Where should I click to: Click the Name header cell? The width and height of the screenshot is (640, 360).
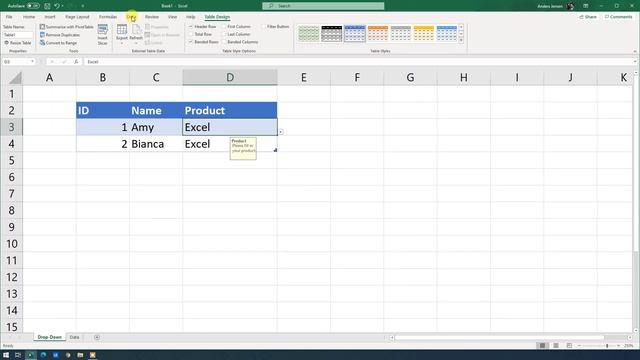tap(156, 111)
